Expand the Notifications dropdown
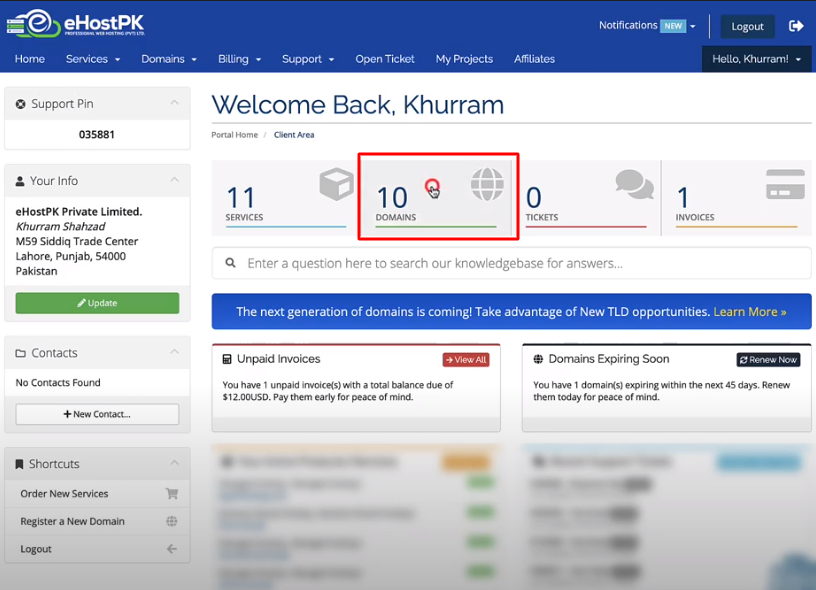 [647, 26]
